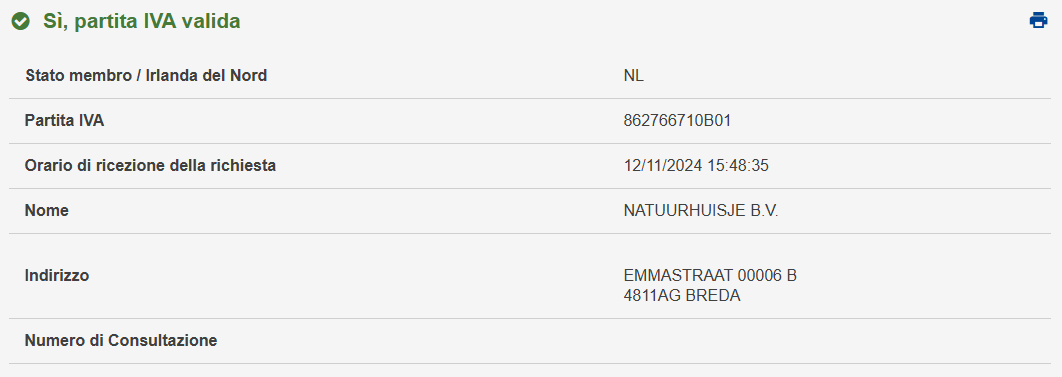Click the 'Stato membro / Irlanda del Nord' label
This screenshot has width=1062, height=377.
[x=146, y=76]
